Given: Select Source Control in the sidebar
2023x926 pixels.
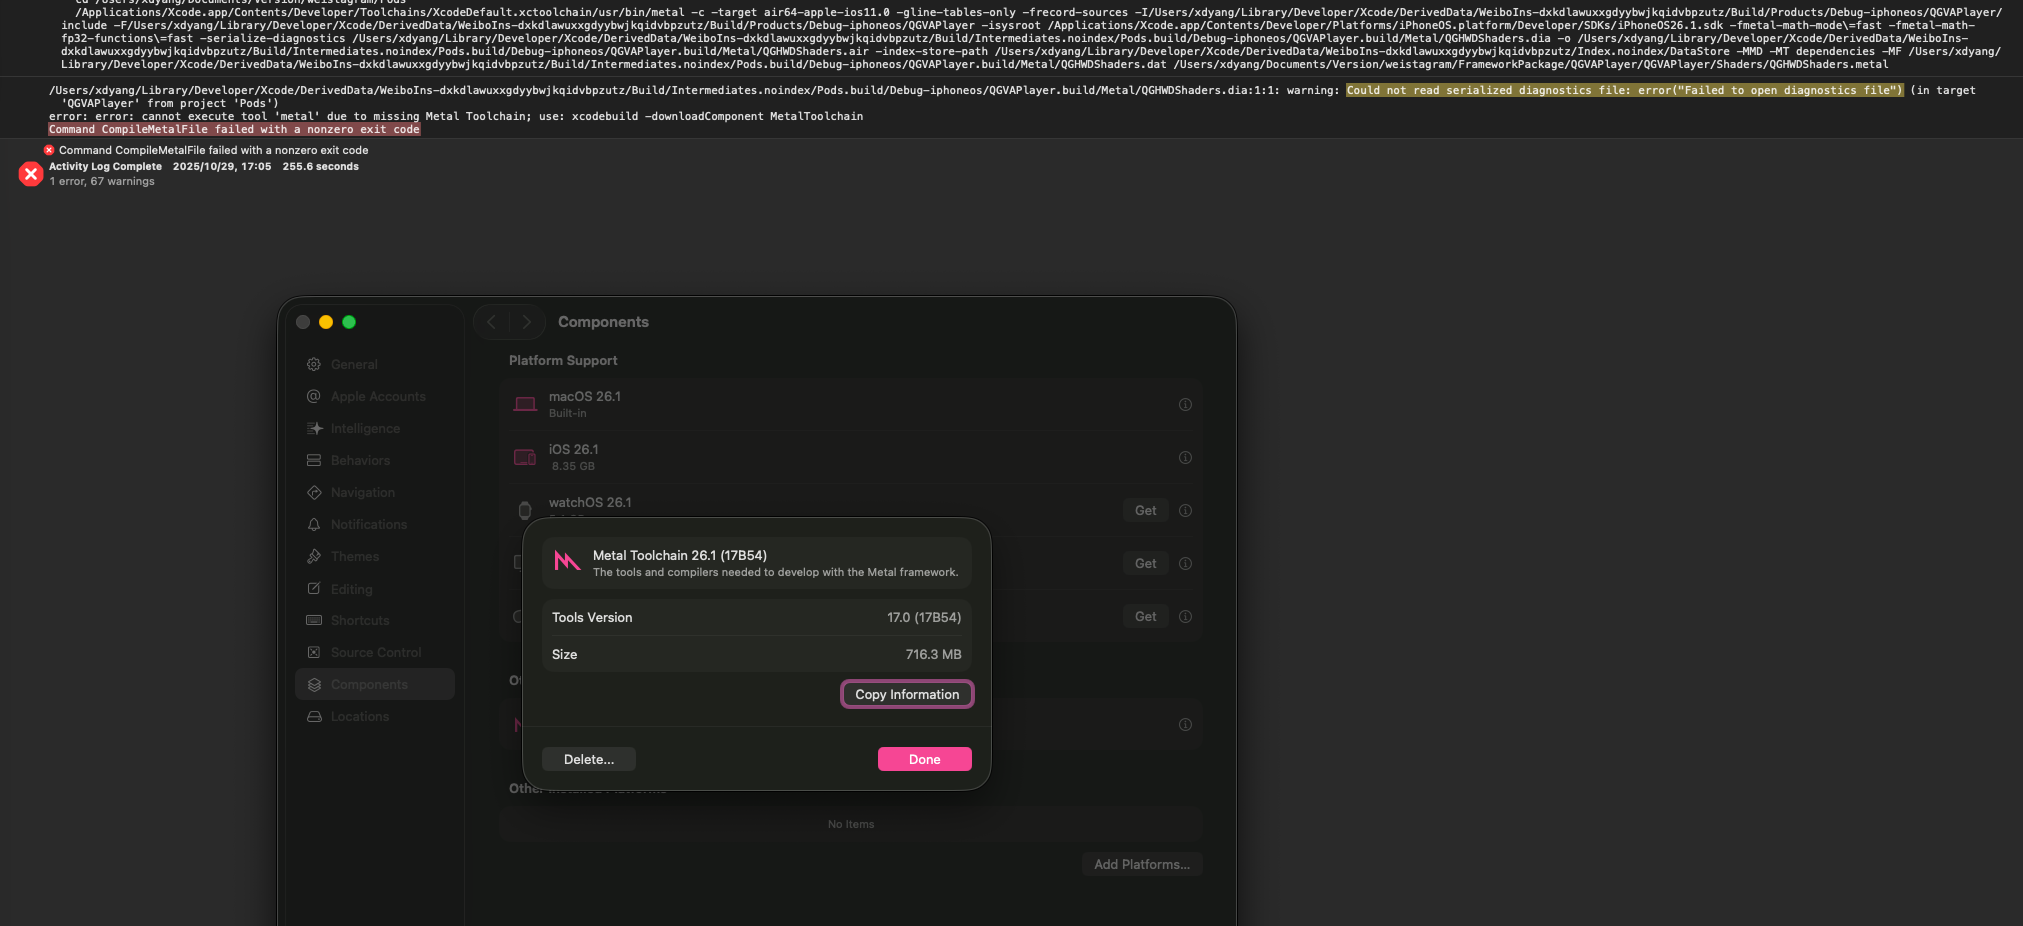Looking at the screenshot, I should point(375,653).
